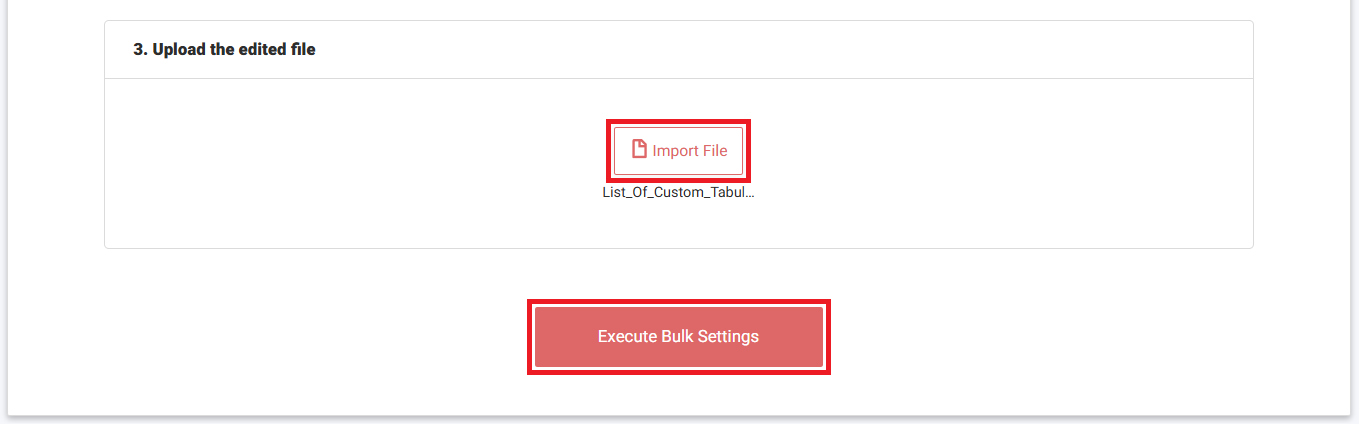Viewport: 1359px width, 424px height.
Task: Click the document icon on Import File
Action: click(x=639, y=150)
